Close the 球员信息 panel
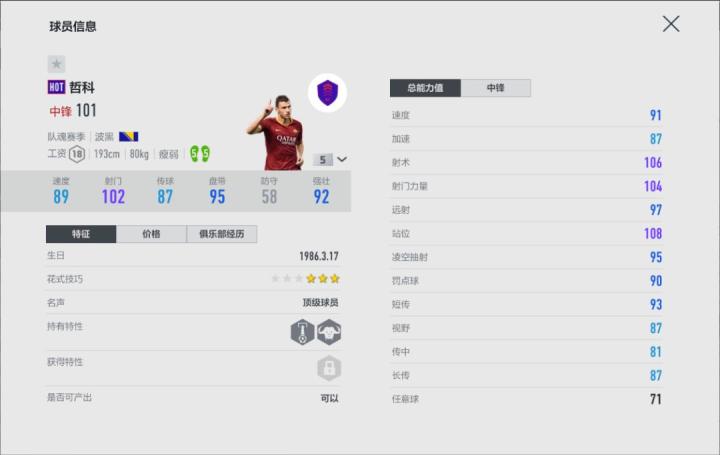 671,24
